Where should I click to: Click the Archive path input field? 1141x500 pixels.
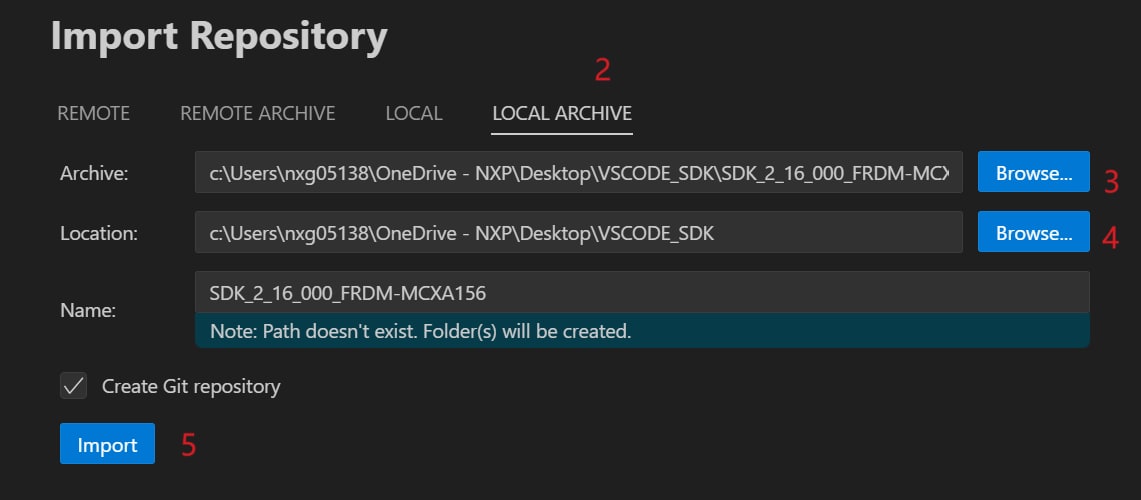tap(578, 172)
